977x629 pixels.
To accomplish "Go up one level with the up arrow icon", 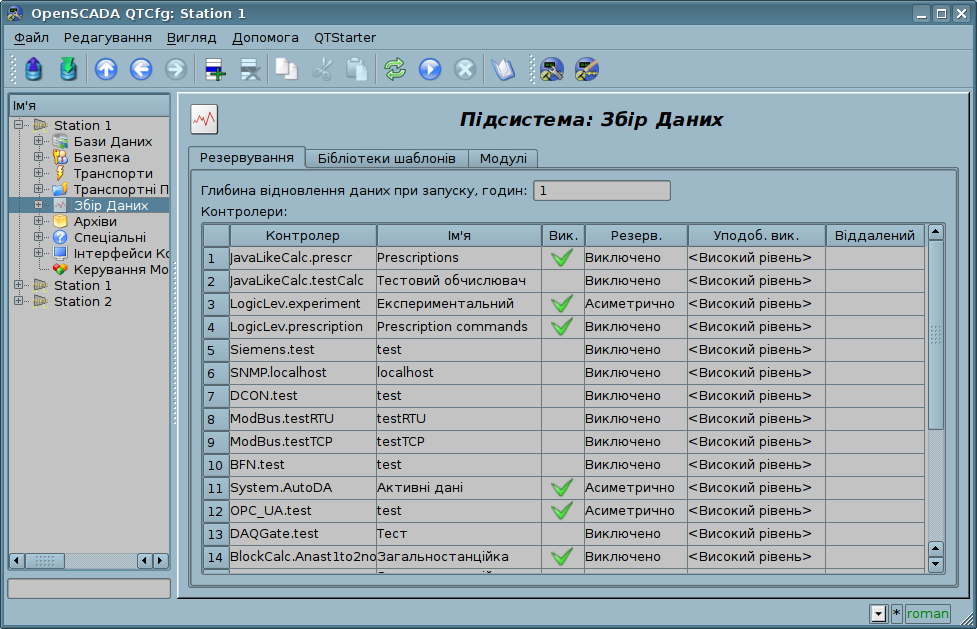I will pyautogui.click(x=106, y=69).
